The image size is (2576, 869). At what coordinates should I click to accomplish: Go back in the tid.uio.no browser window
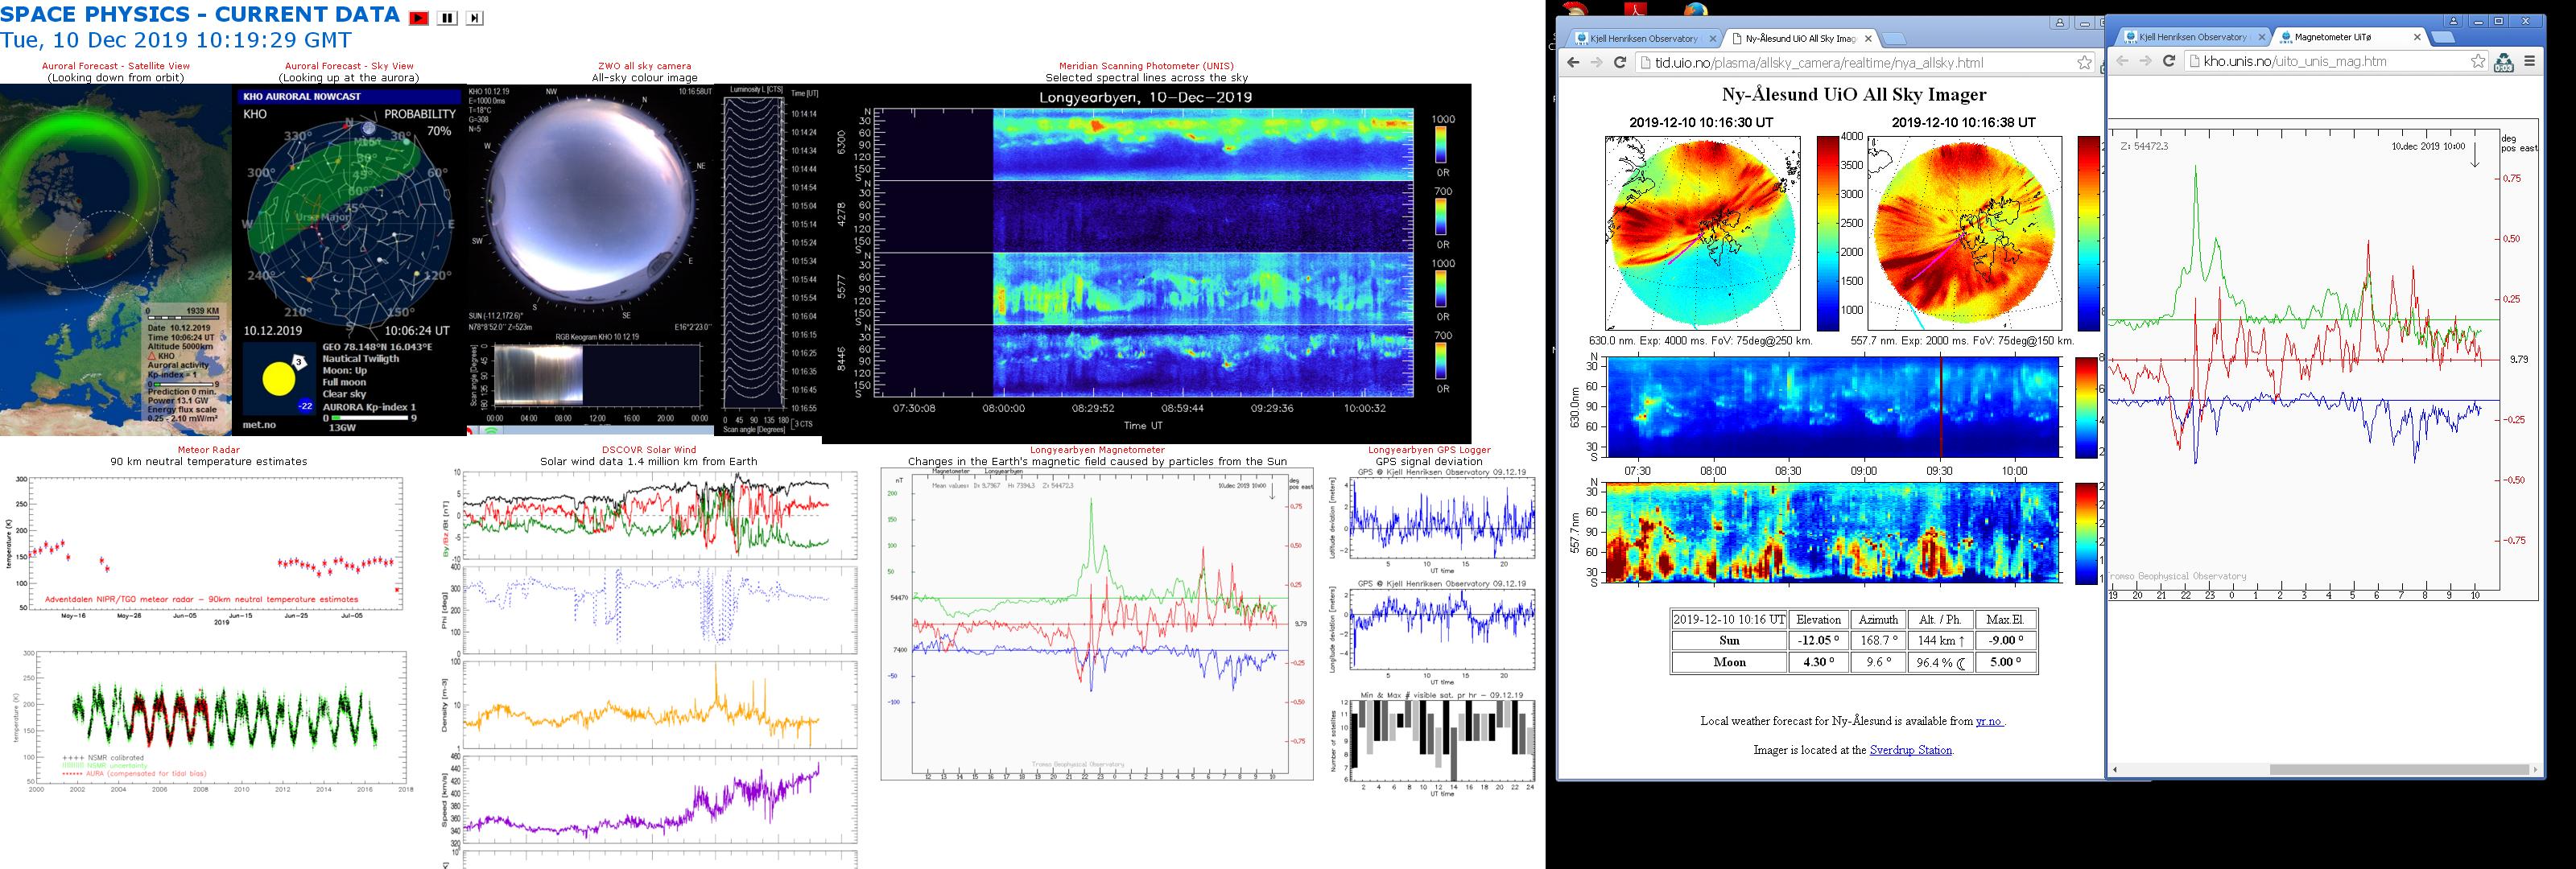pos(1573,63)
